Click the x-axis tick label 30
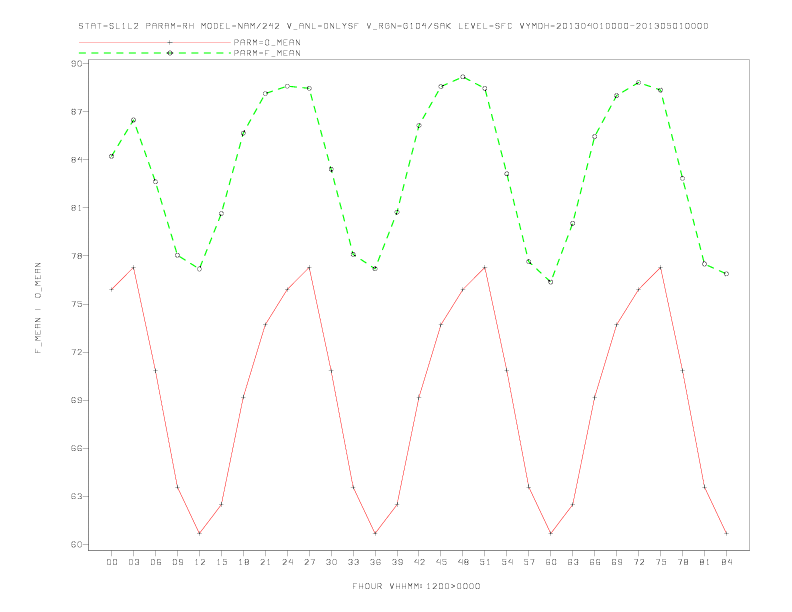Viewport: 792px width, 612px height. 331,562
